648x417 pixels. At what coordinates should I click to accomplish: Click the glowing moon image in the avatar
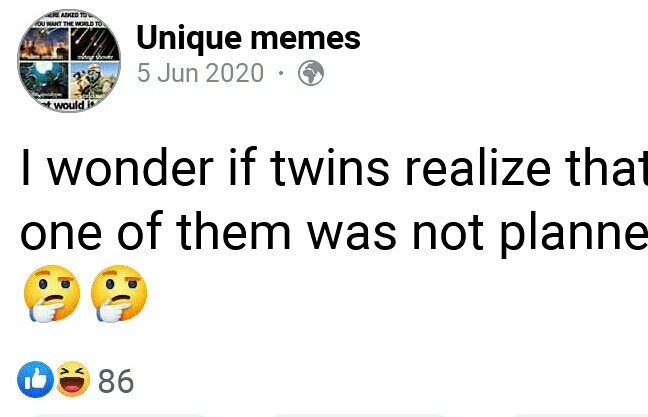pos(44,80)
